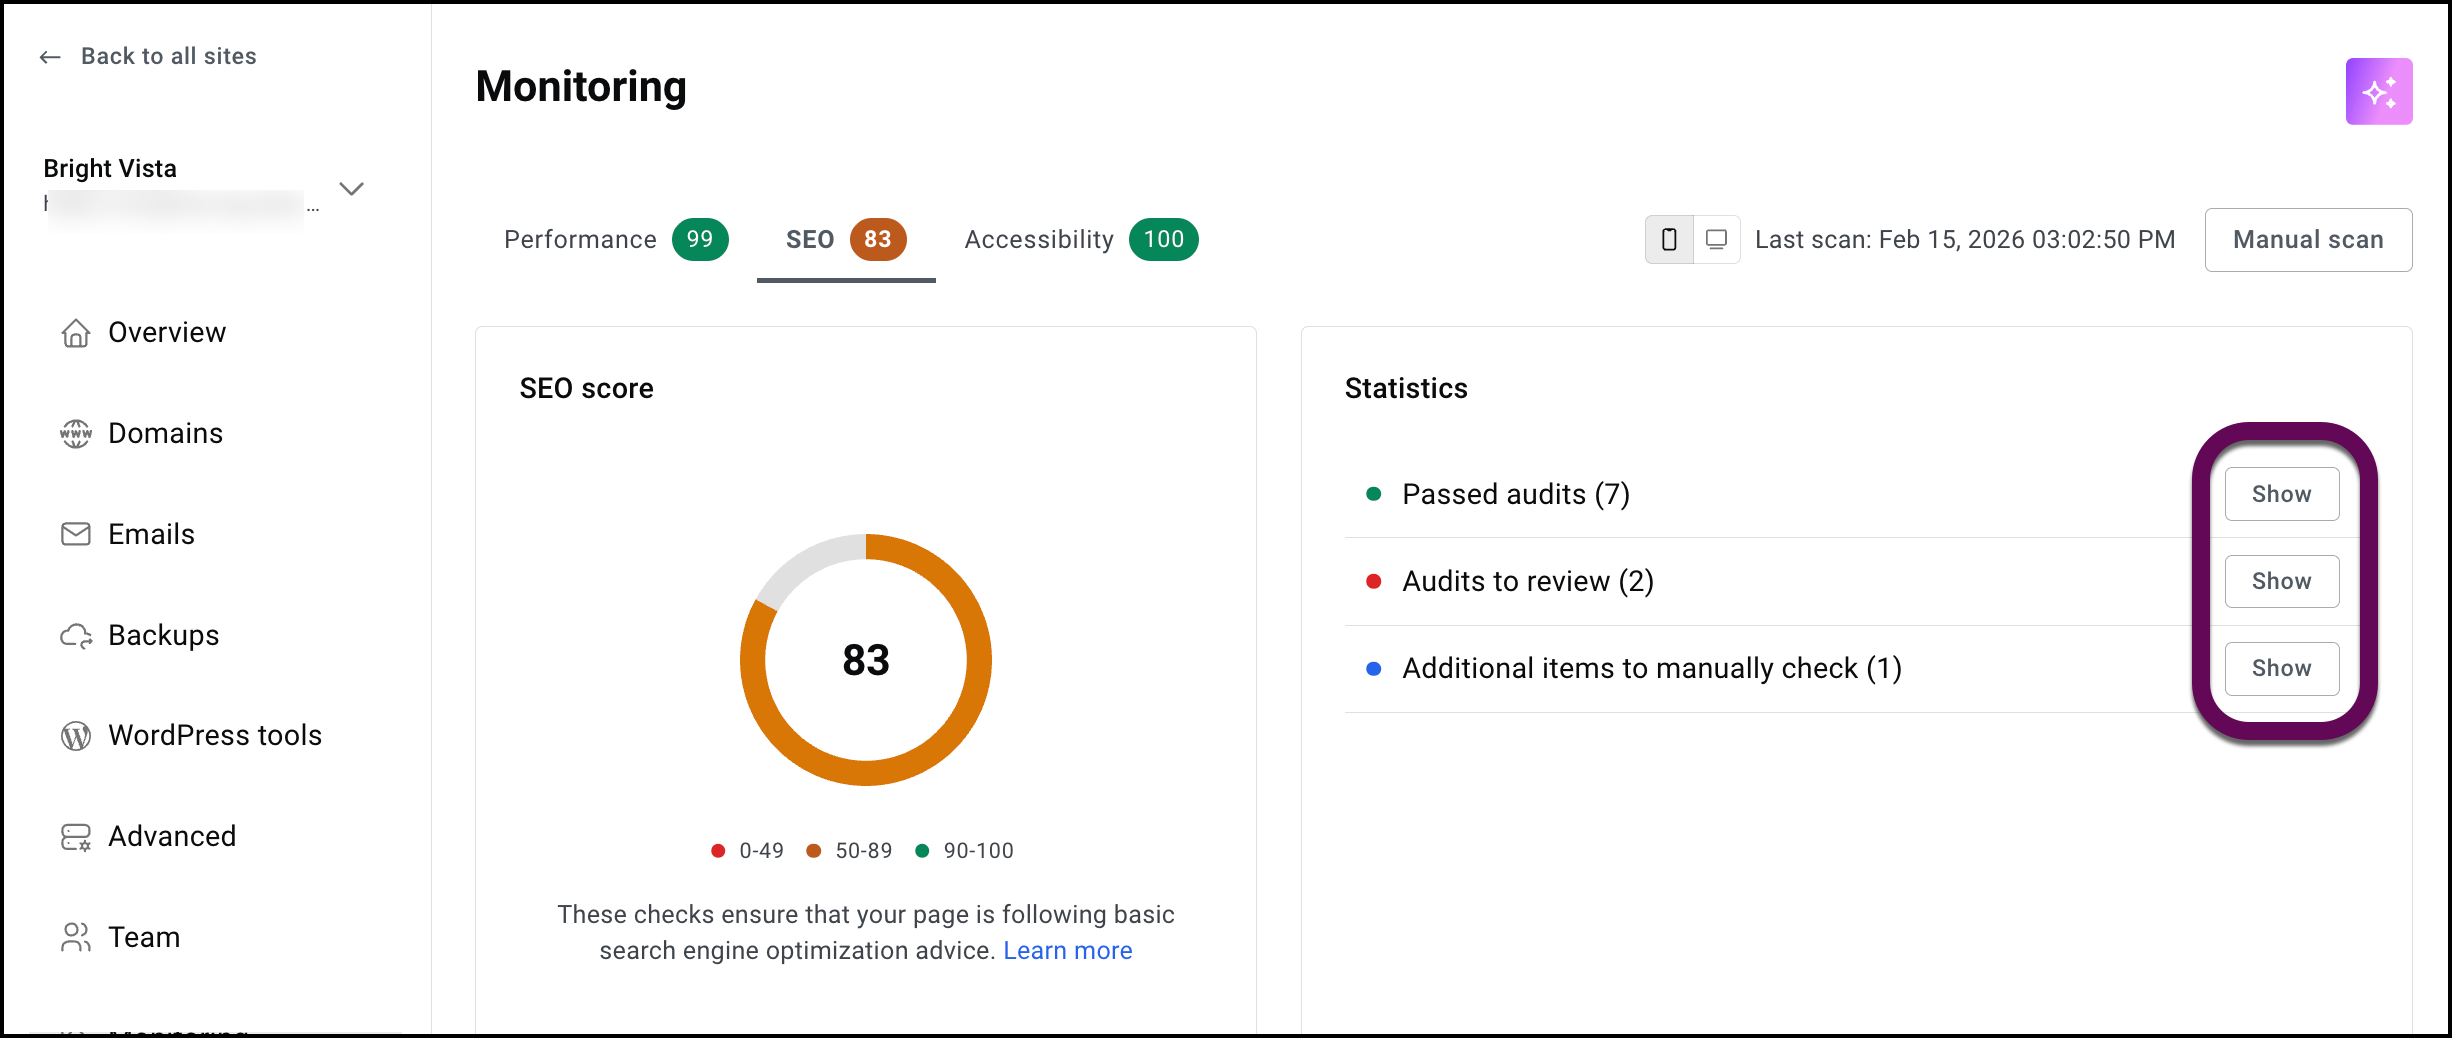This screenshot has height=1038, width=2452.
Task: Follow the Learn more link
Action: pos(1067,951)
